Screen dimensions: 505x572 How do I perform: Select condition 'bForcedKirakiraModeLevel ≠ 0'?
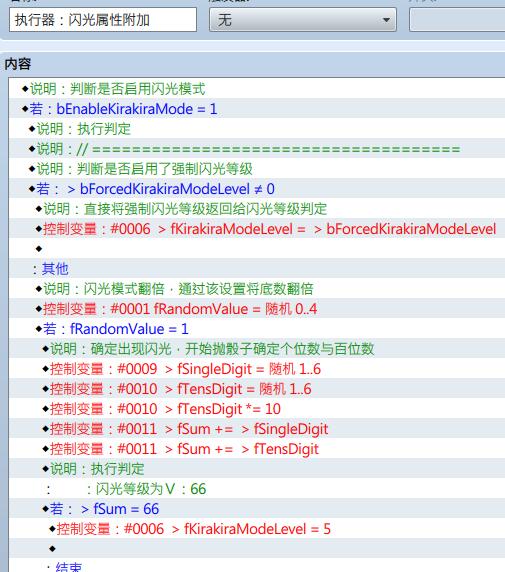257,189
